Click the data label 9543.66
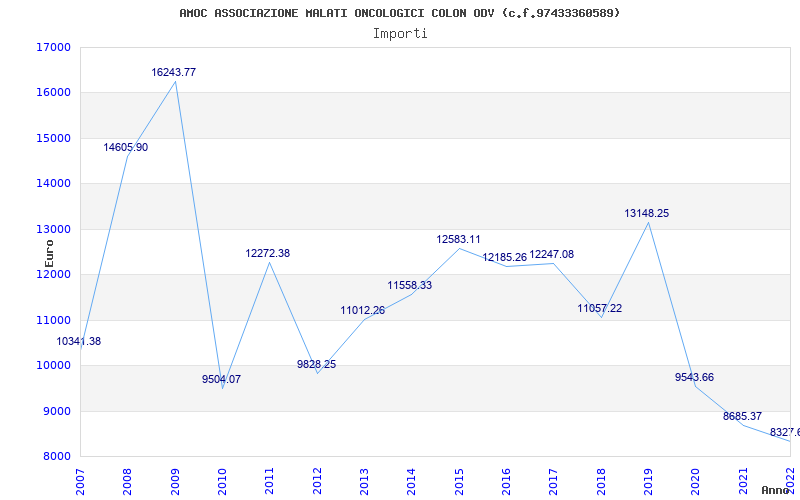This screenshot has height=500, width=800. coord(694,378)
